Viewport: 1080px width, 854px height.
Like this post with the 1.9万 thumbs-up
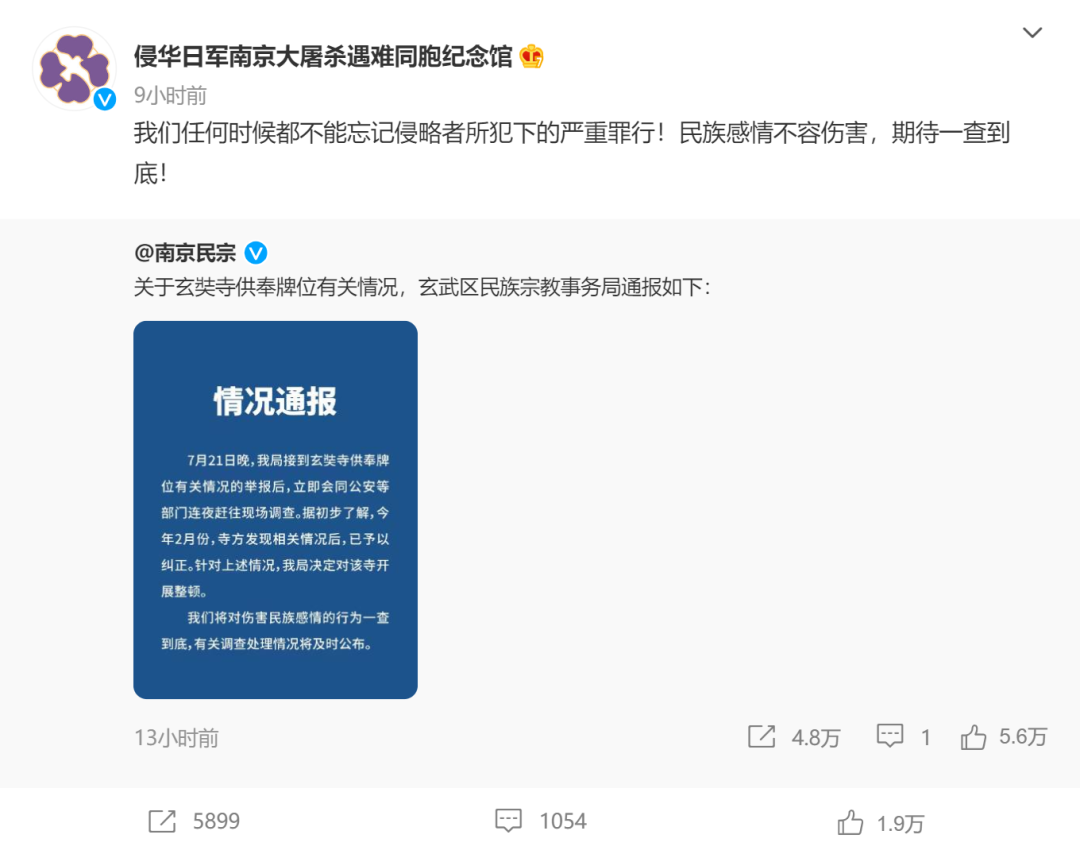pyautogui.click(x=851, y=822)
